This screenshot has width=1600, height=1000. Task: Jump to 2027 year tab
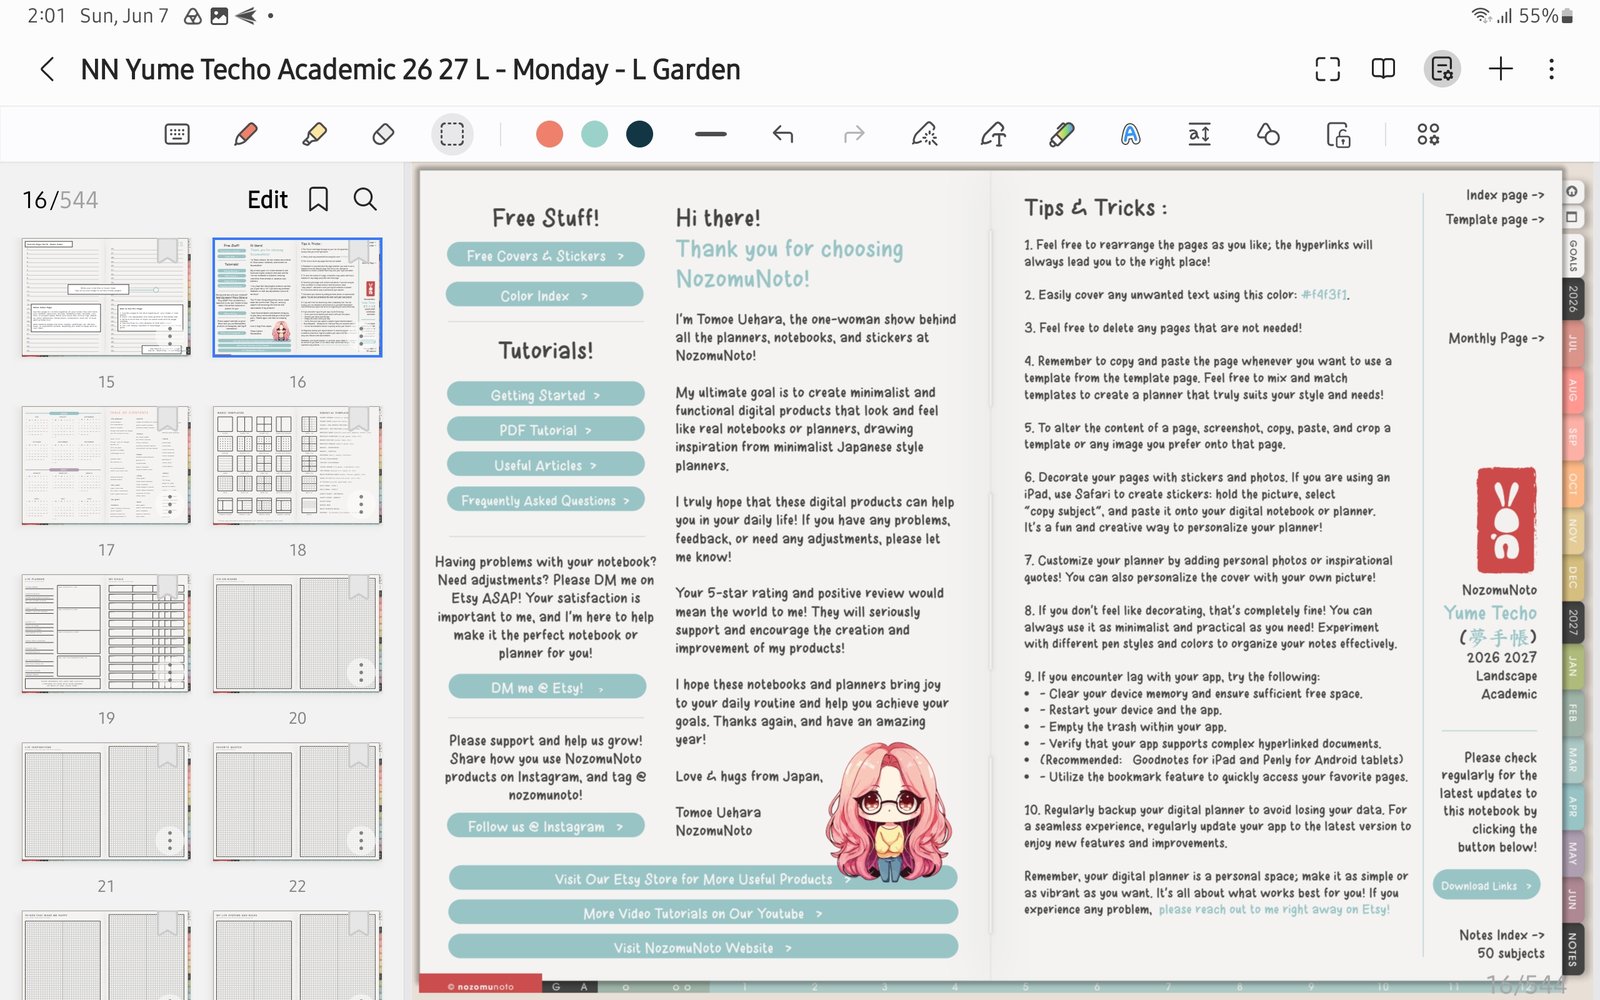click(x=1572, y=622)
